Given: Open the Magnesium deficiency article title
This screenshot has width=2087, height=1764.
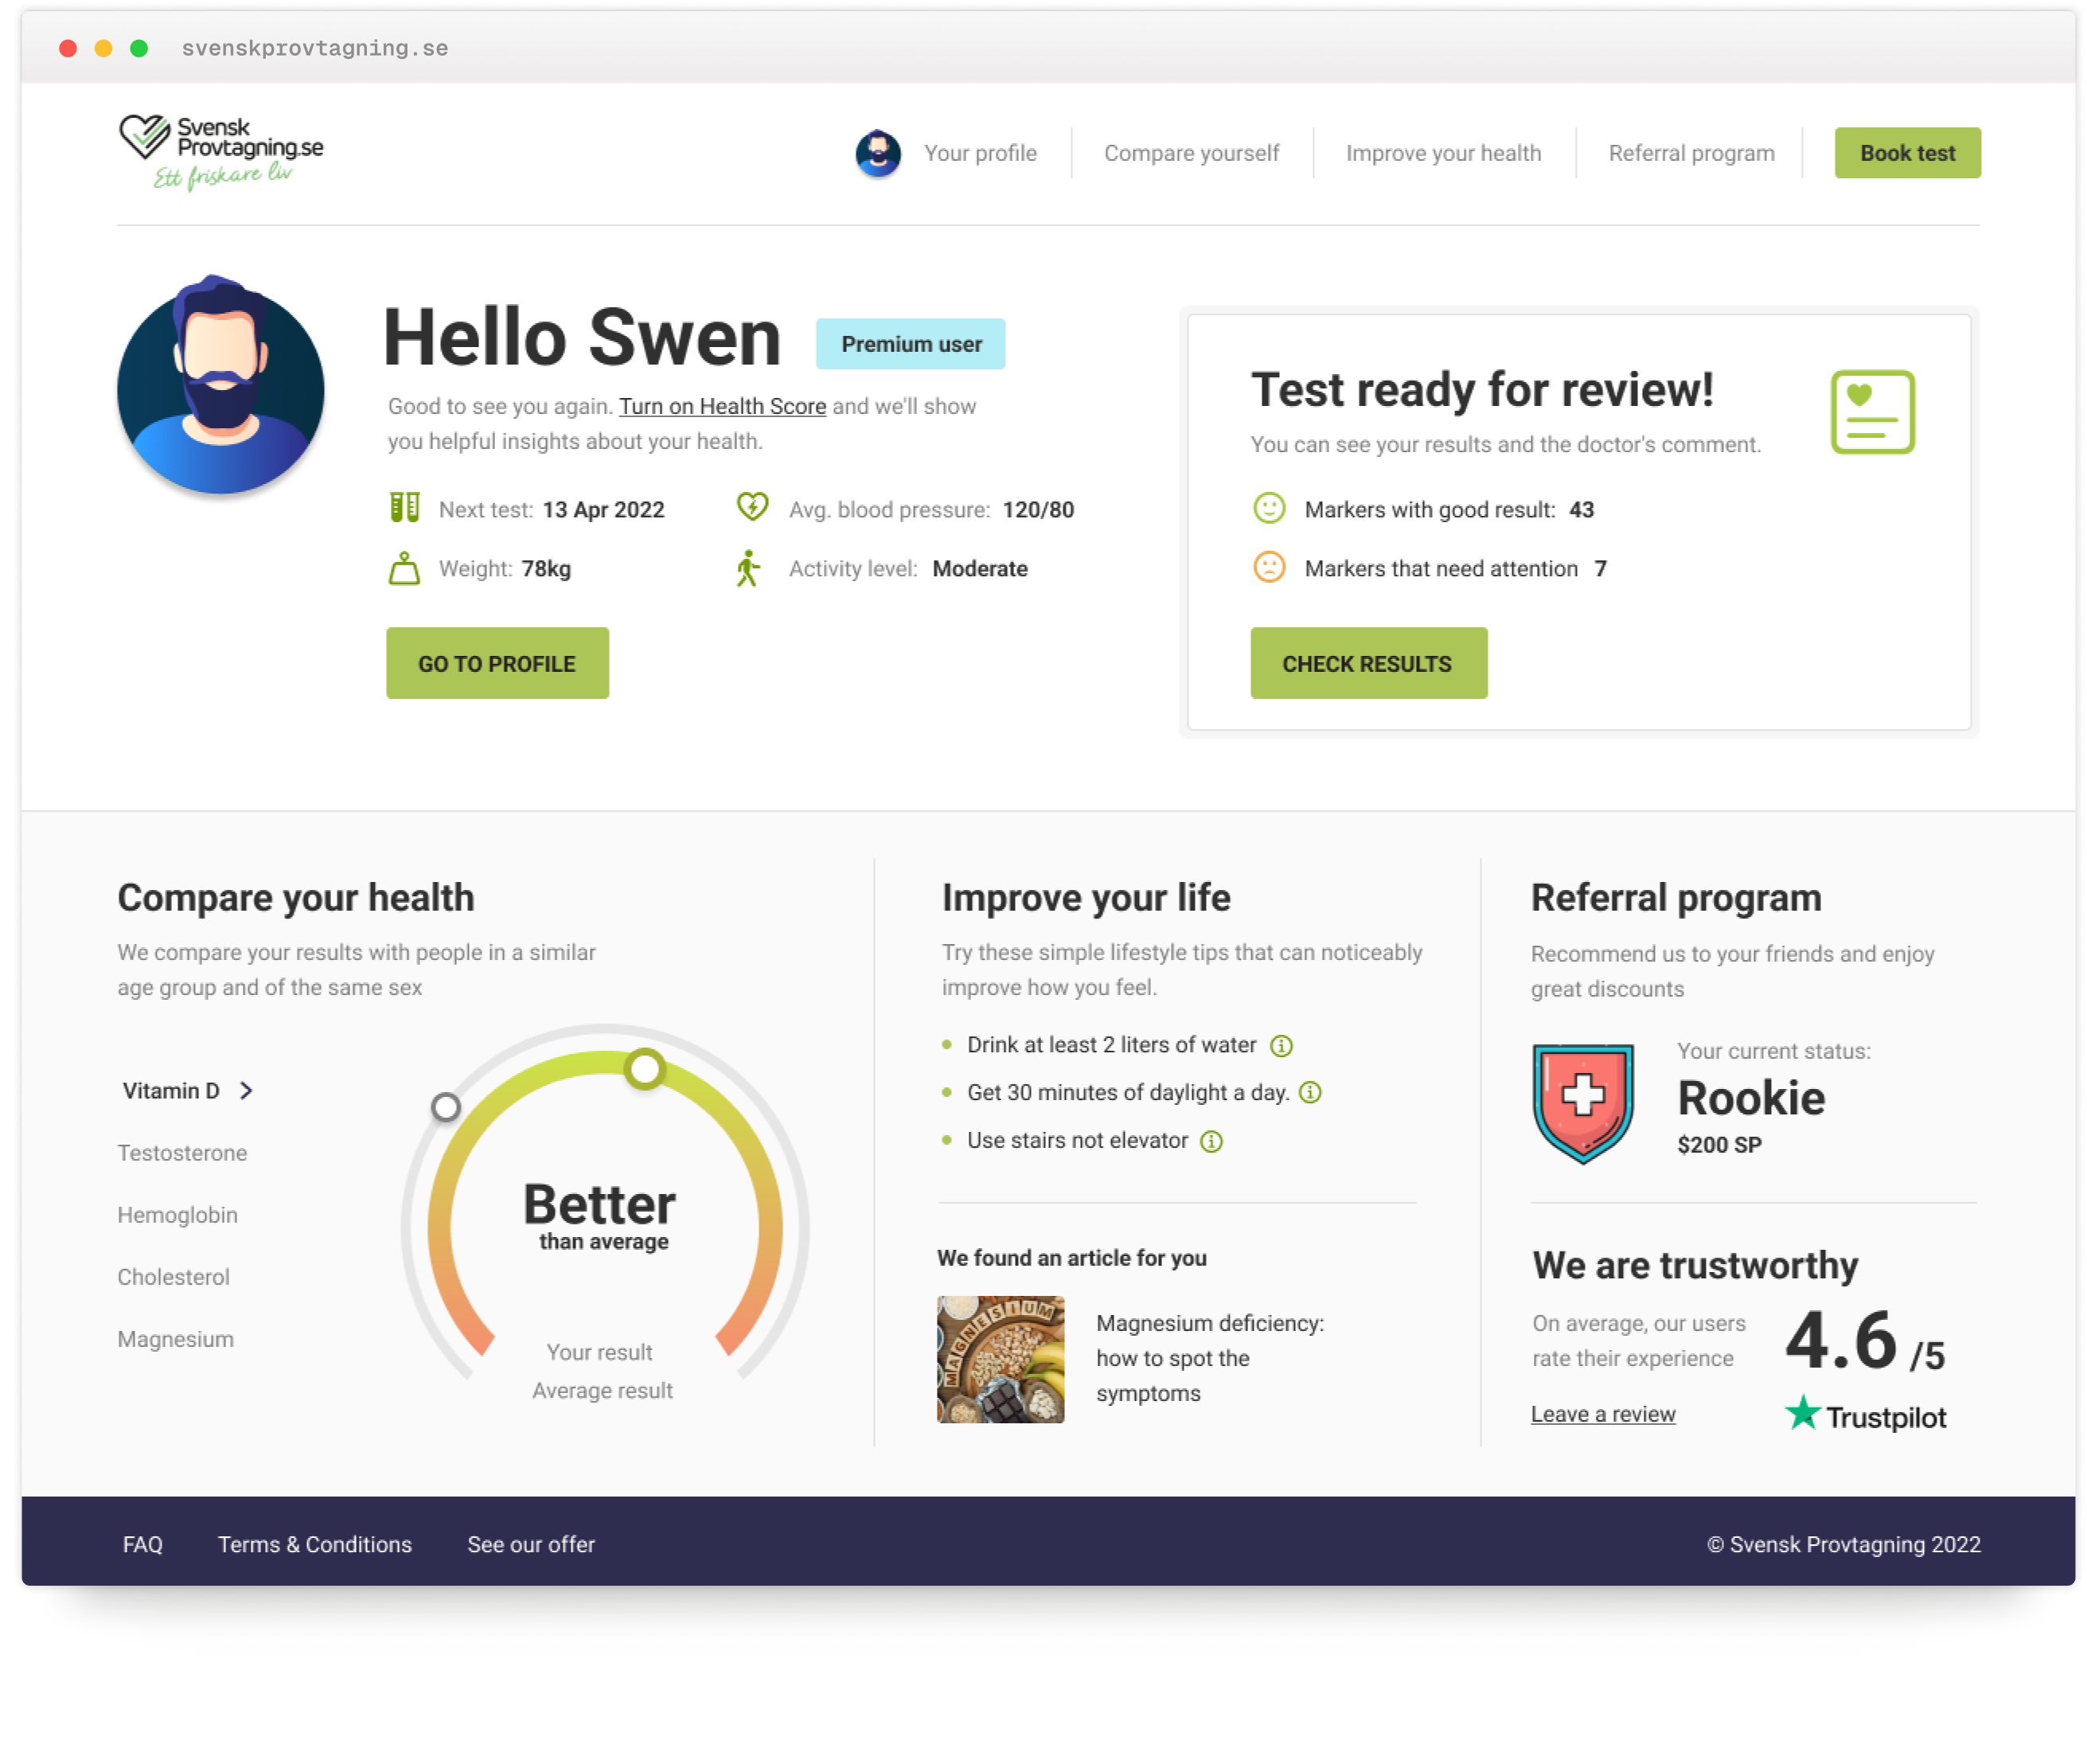Looking at the screenshot, I should pyautogui.click(x=1210, y=1358).
